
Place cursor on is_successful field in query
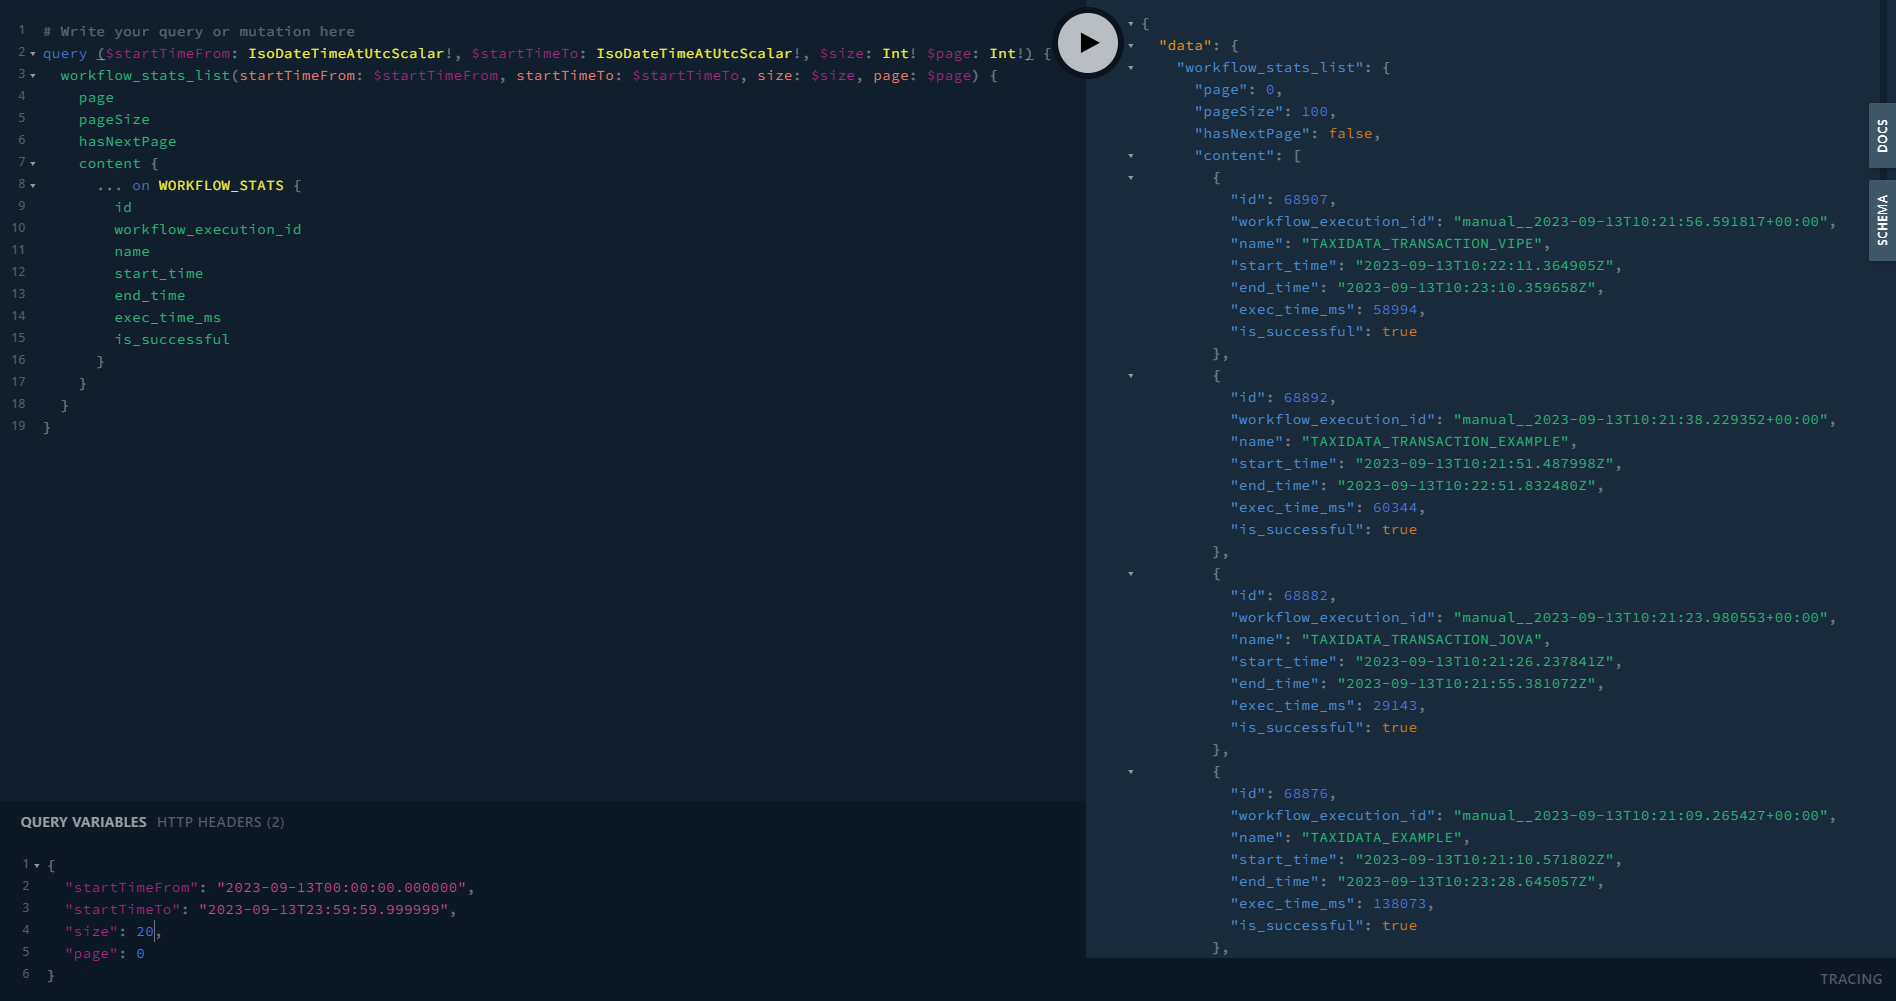coord(172,340)
